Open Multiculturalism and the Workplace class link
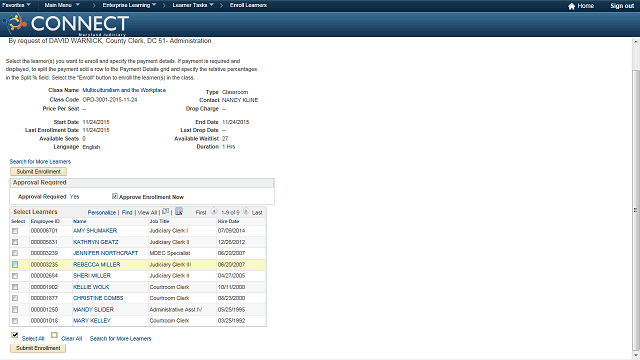 (124, 90)
